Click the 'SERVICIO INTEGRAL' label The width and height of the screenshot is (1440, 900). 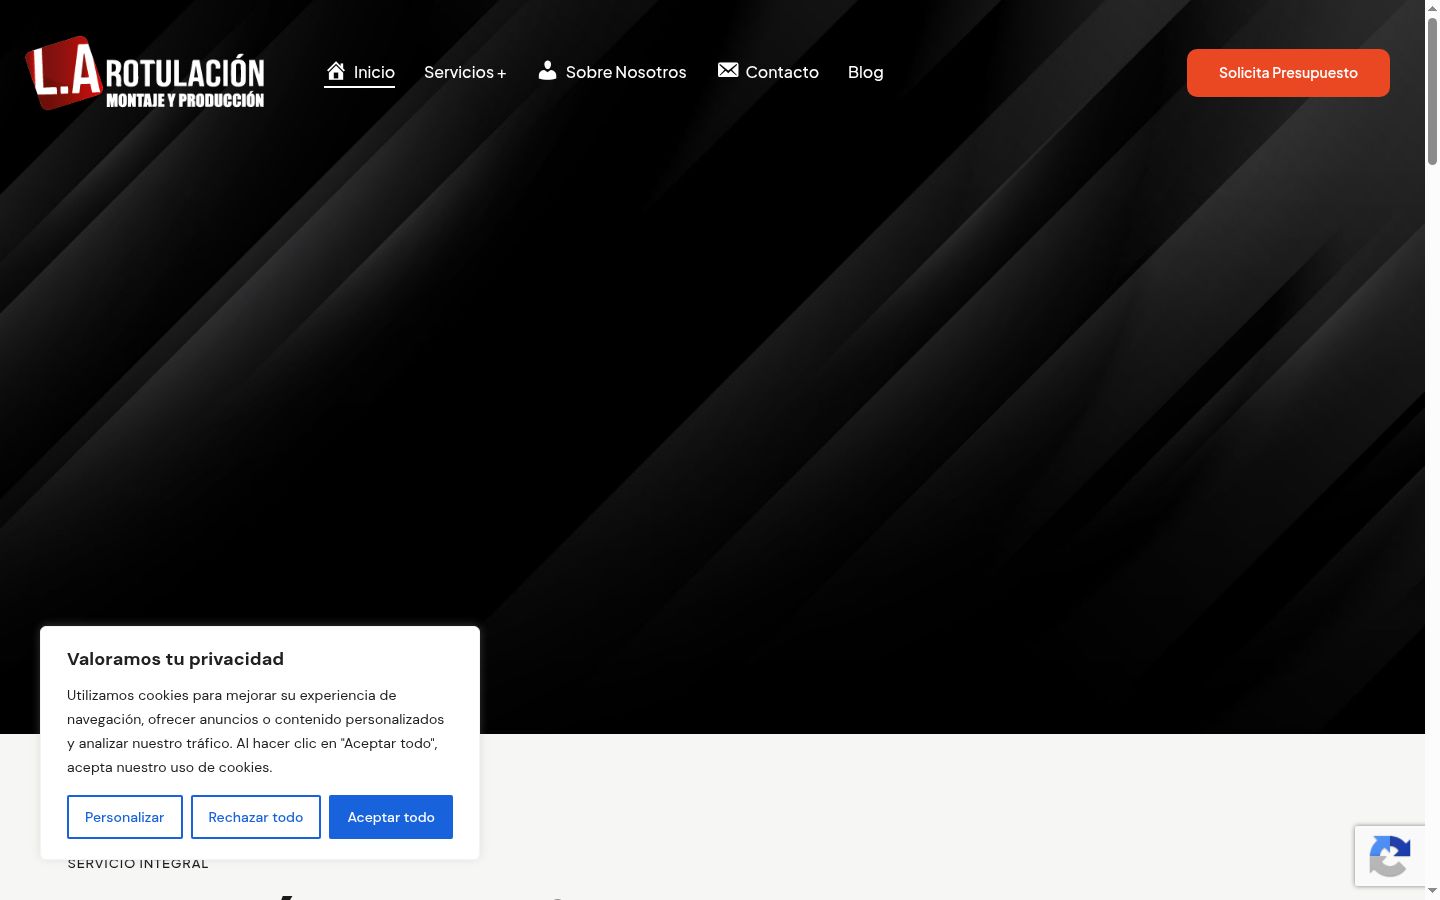coord(138,864)
